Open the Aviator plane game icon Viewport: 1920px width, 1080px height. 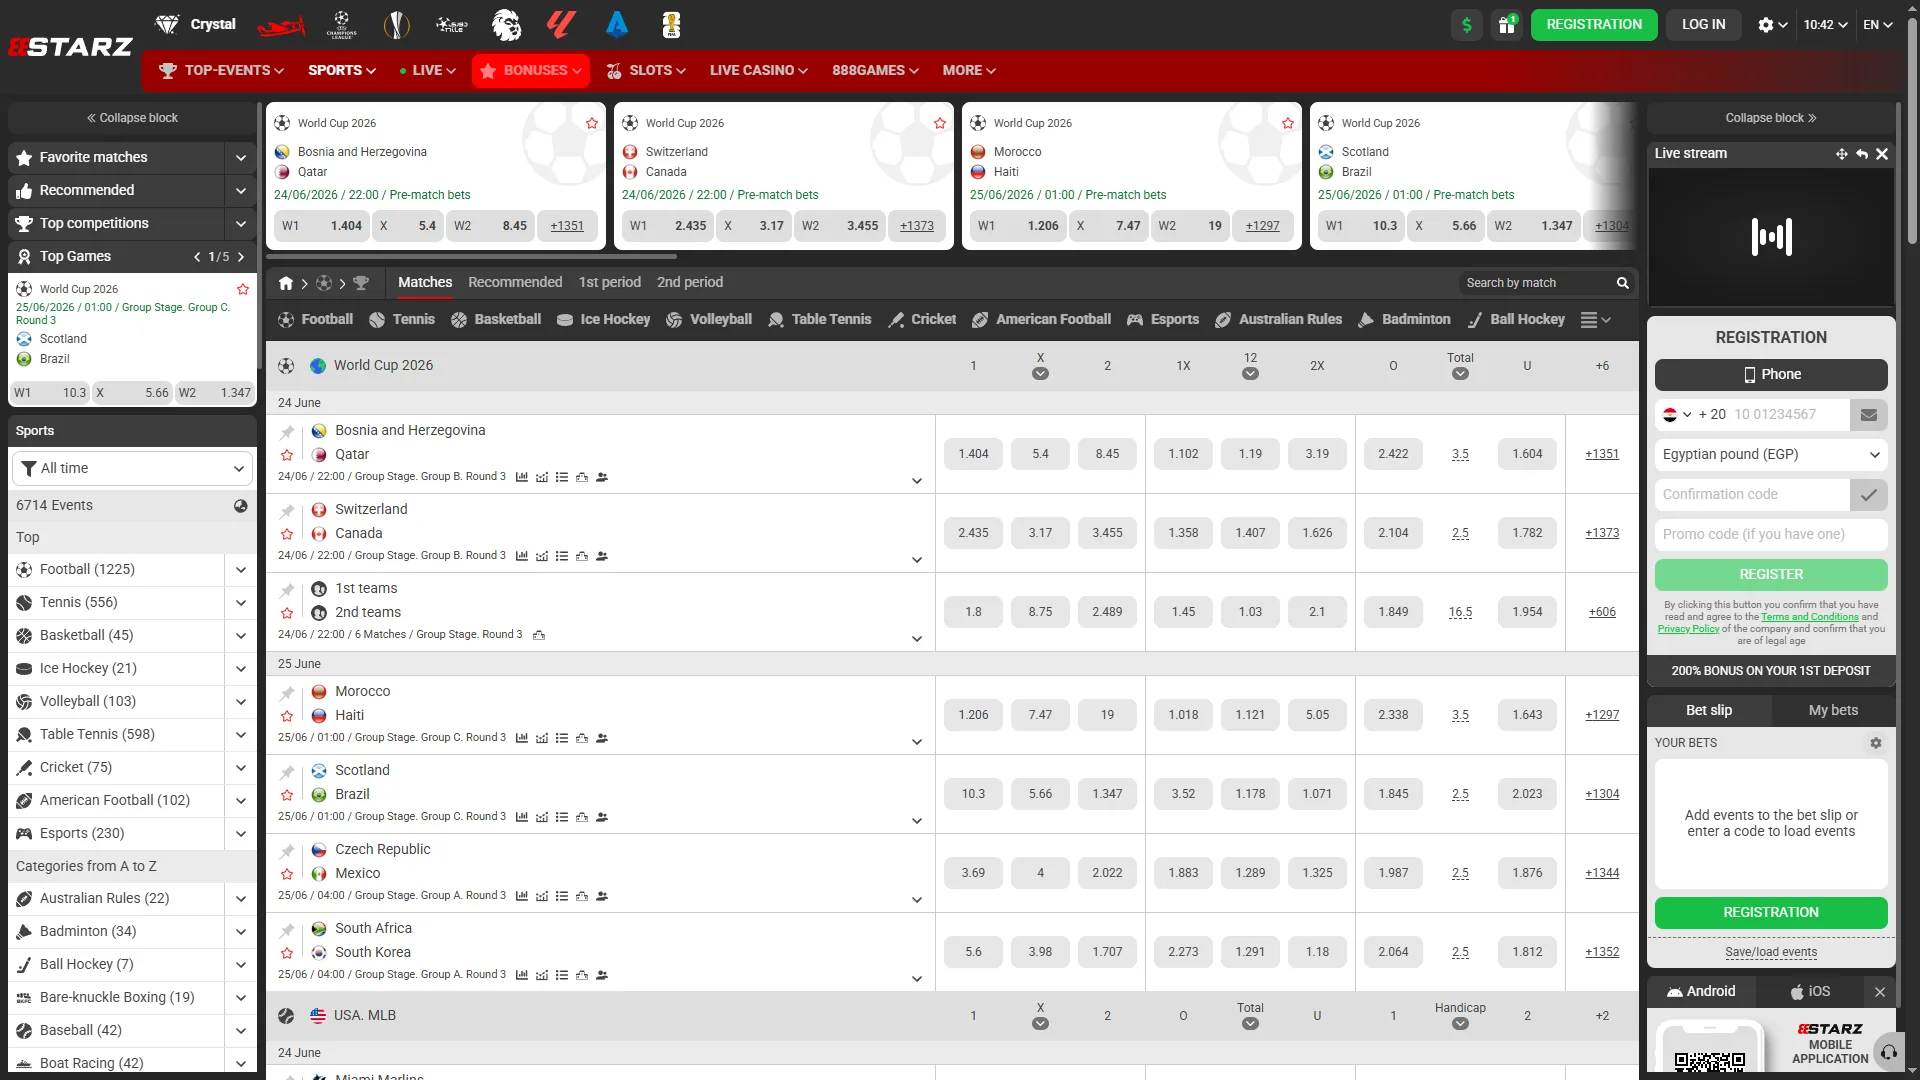(x=281, y=26)
